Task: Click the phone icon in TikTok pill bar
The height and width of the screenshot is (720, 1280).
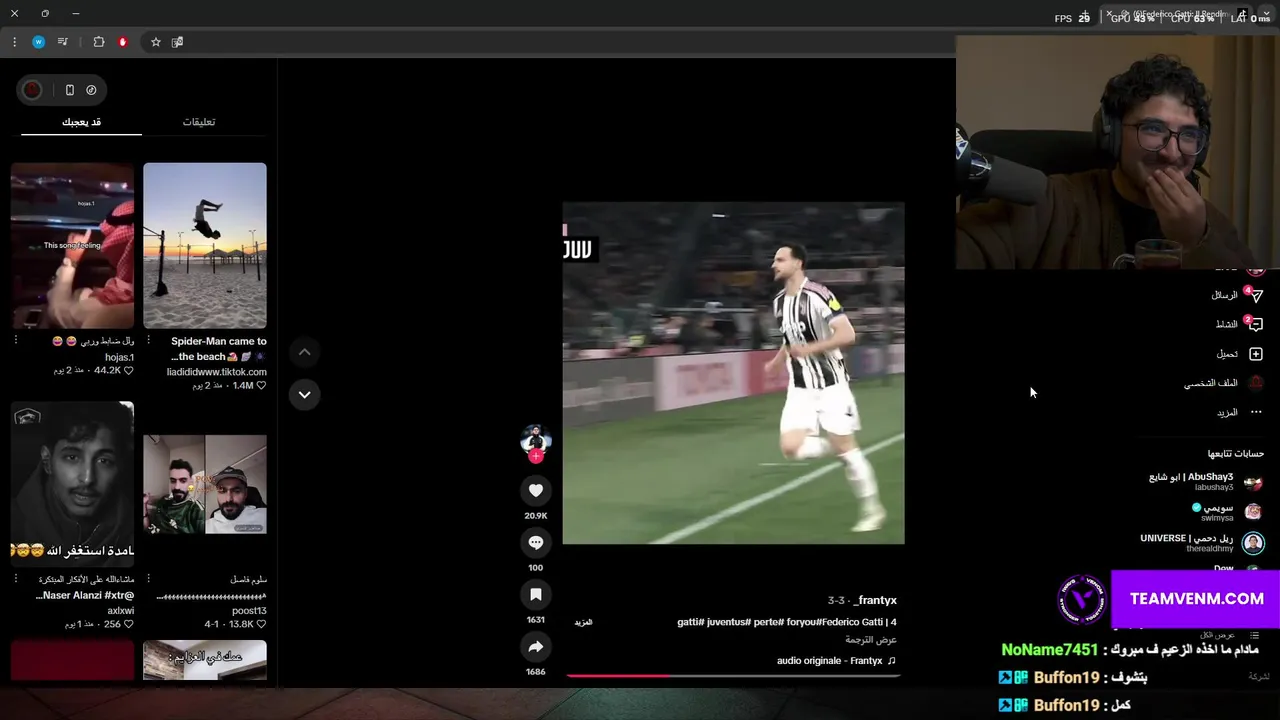Action: coord(69,90)
